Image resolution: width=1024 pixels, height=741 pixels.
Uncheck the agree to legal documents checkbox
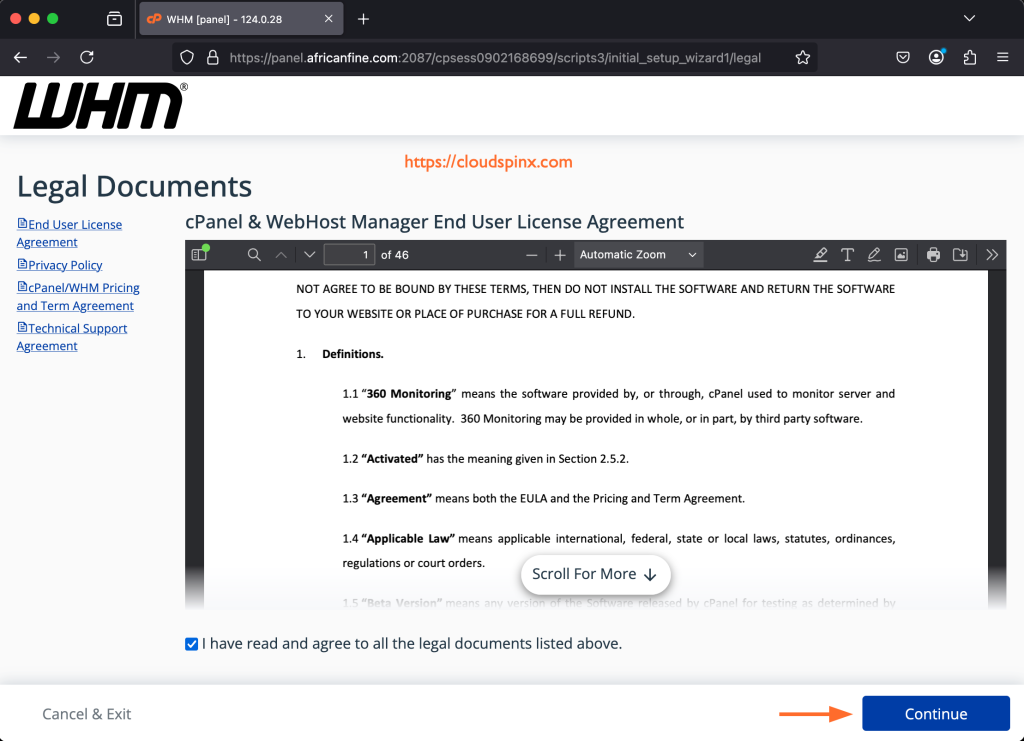coord(192,644)
